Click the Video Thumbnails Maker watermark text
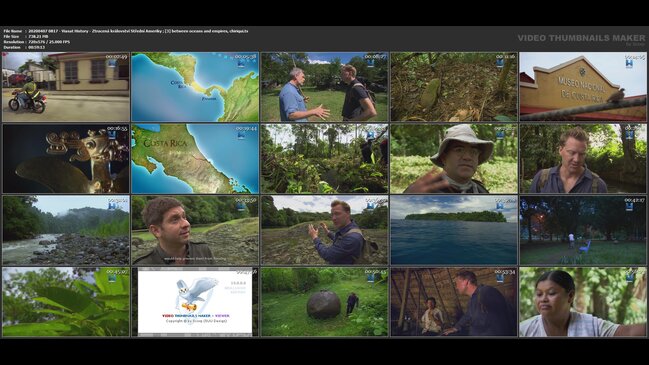Image resolution: width=649 pixels, height=365 pixels. (x=581, y=38)
